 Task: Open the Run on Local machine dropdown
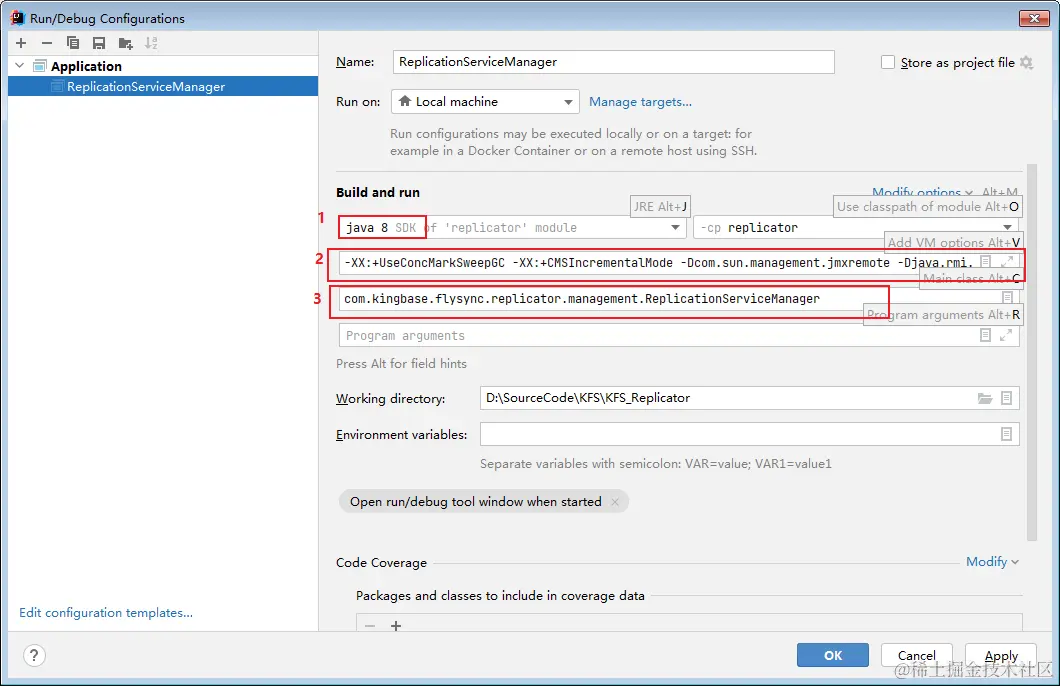click(x=485, y=101)
